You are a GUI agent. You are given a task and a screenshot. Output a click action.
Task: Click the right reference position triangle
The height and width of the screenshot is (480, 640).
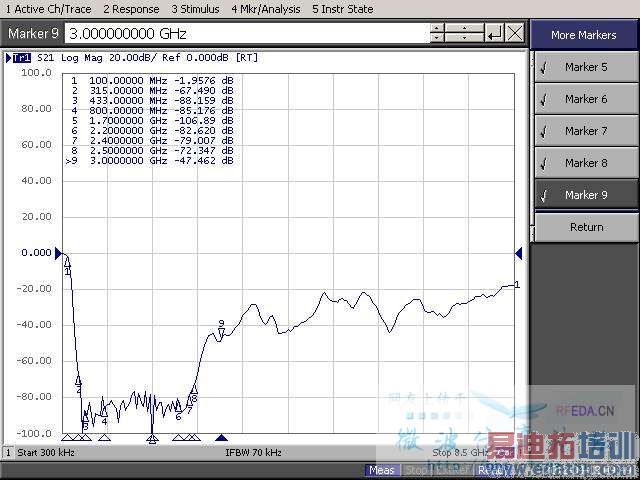(518, 253)
